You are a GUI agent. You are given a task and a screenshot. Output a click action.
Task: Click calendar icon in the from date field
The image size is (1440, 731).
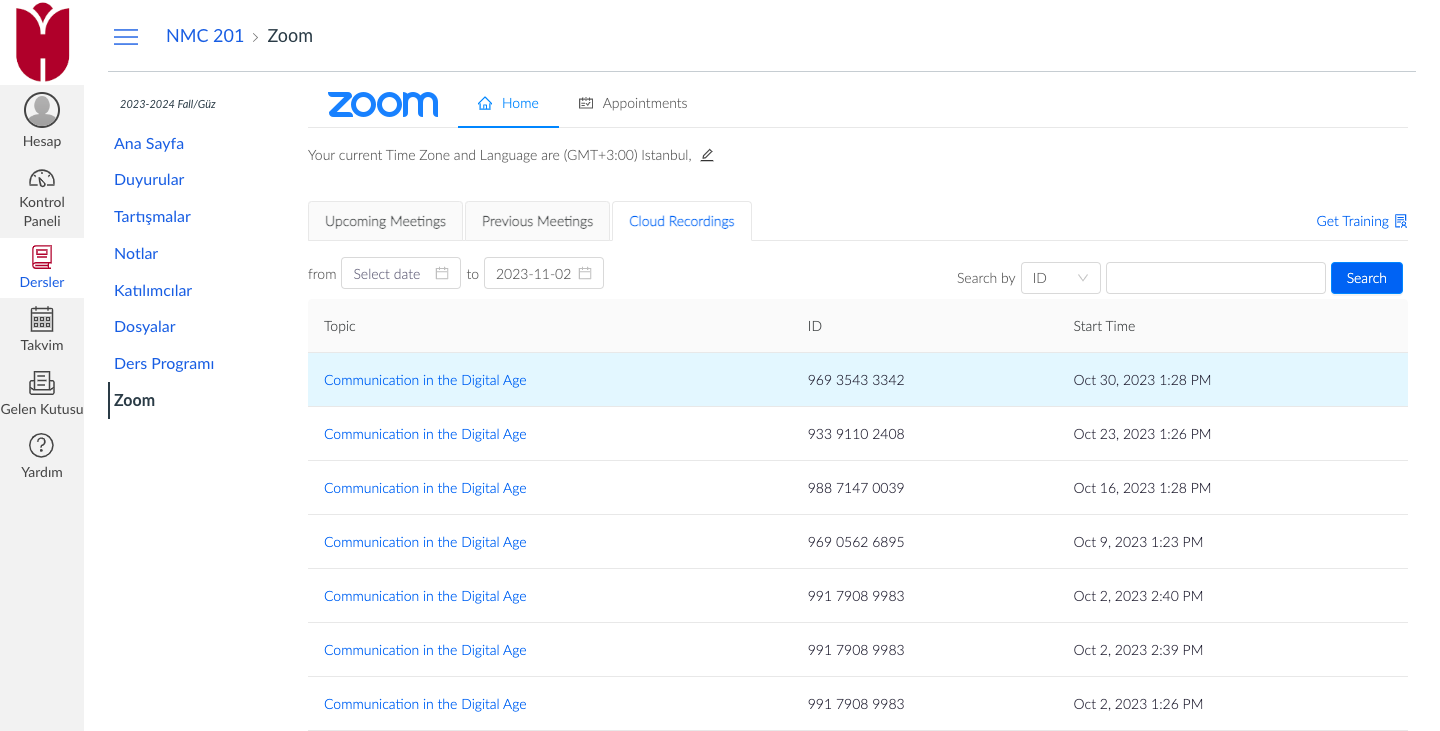pyautogui.click(x=442, y=274)
